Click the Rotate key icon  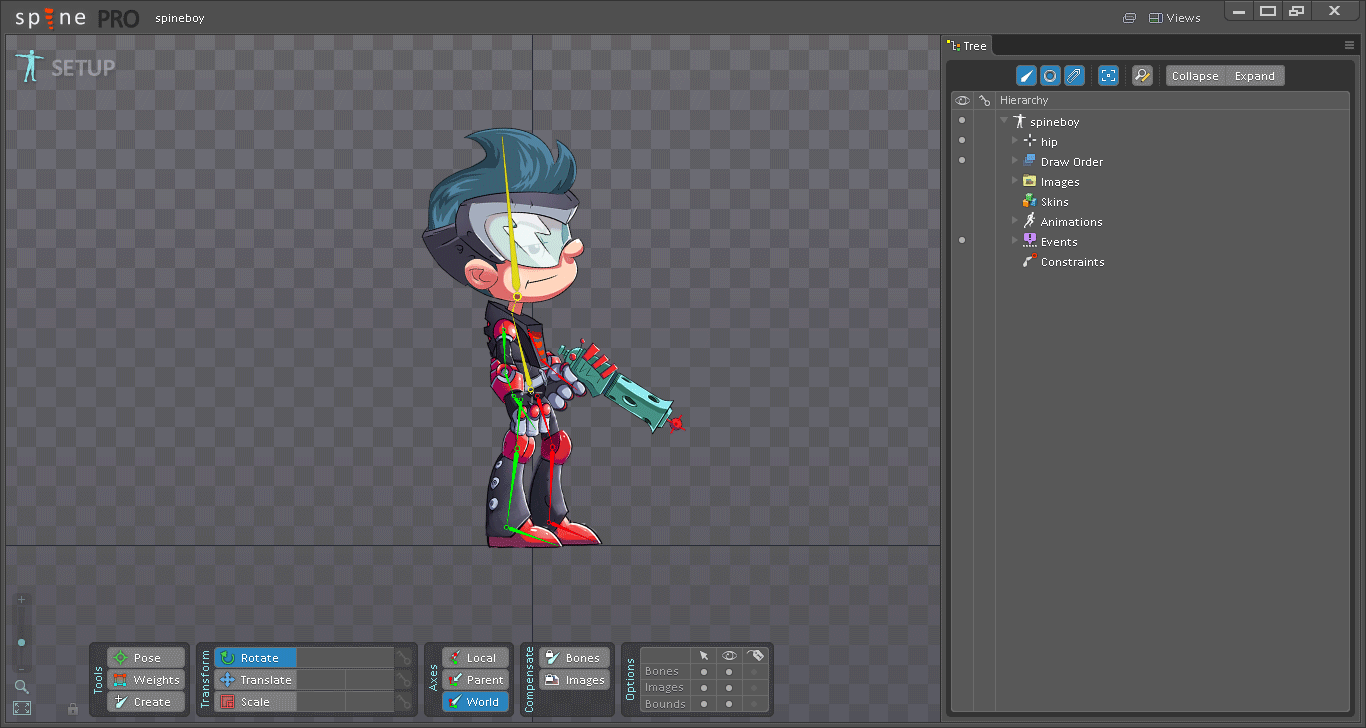[405, 658]
